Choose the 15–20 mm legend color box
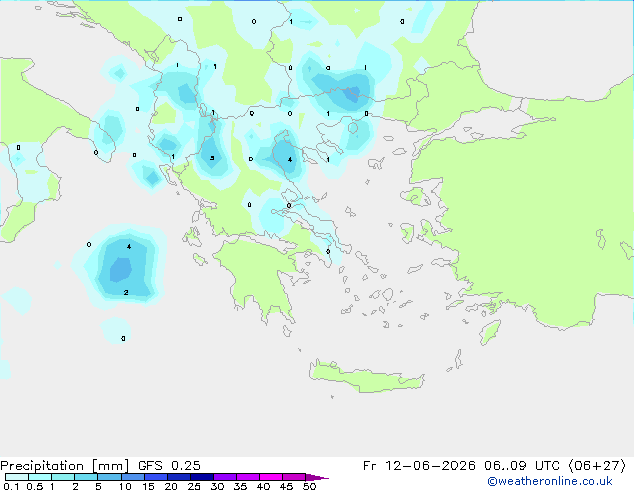634x490 pixels. tap(155, 477)
